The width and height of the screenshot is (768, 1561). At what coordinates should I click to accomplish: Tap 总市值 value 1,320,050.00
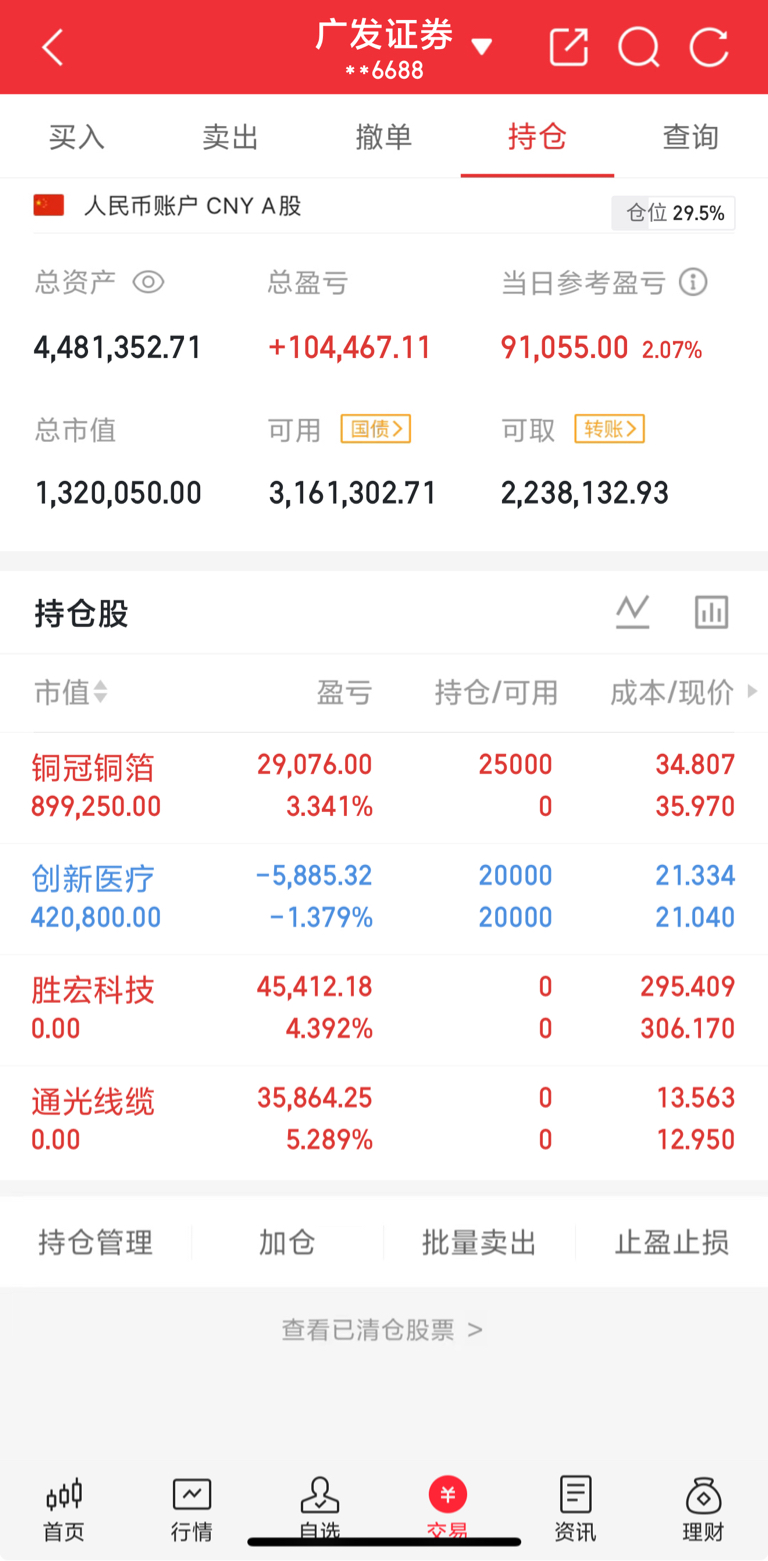coord(118,493)
